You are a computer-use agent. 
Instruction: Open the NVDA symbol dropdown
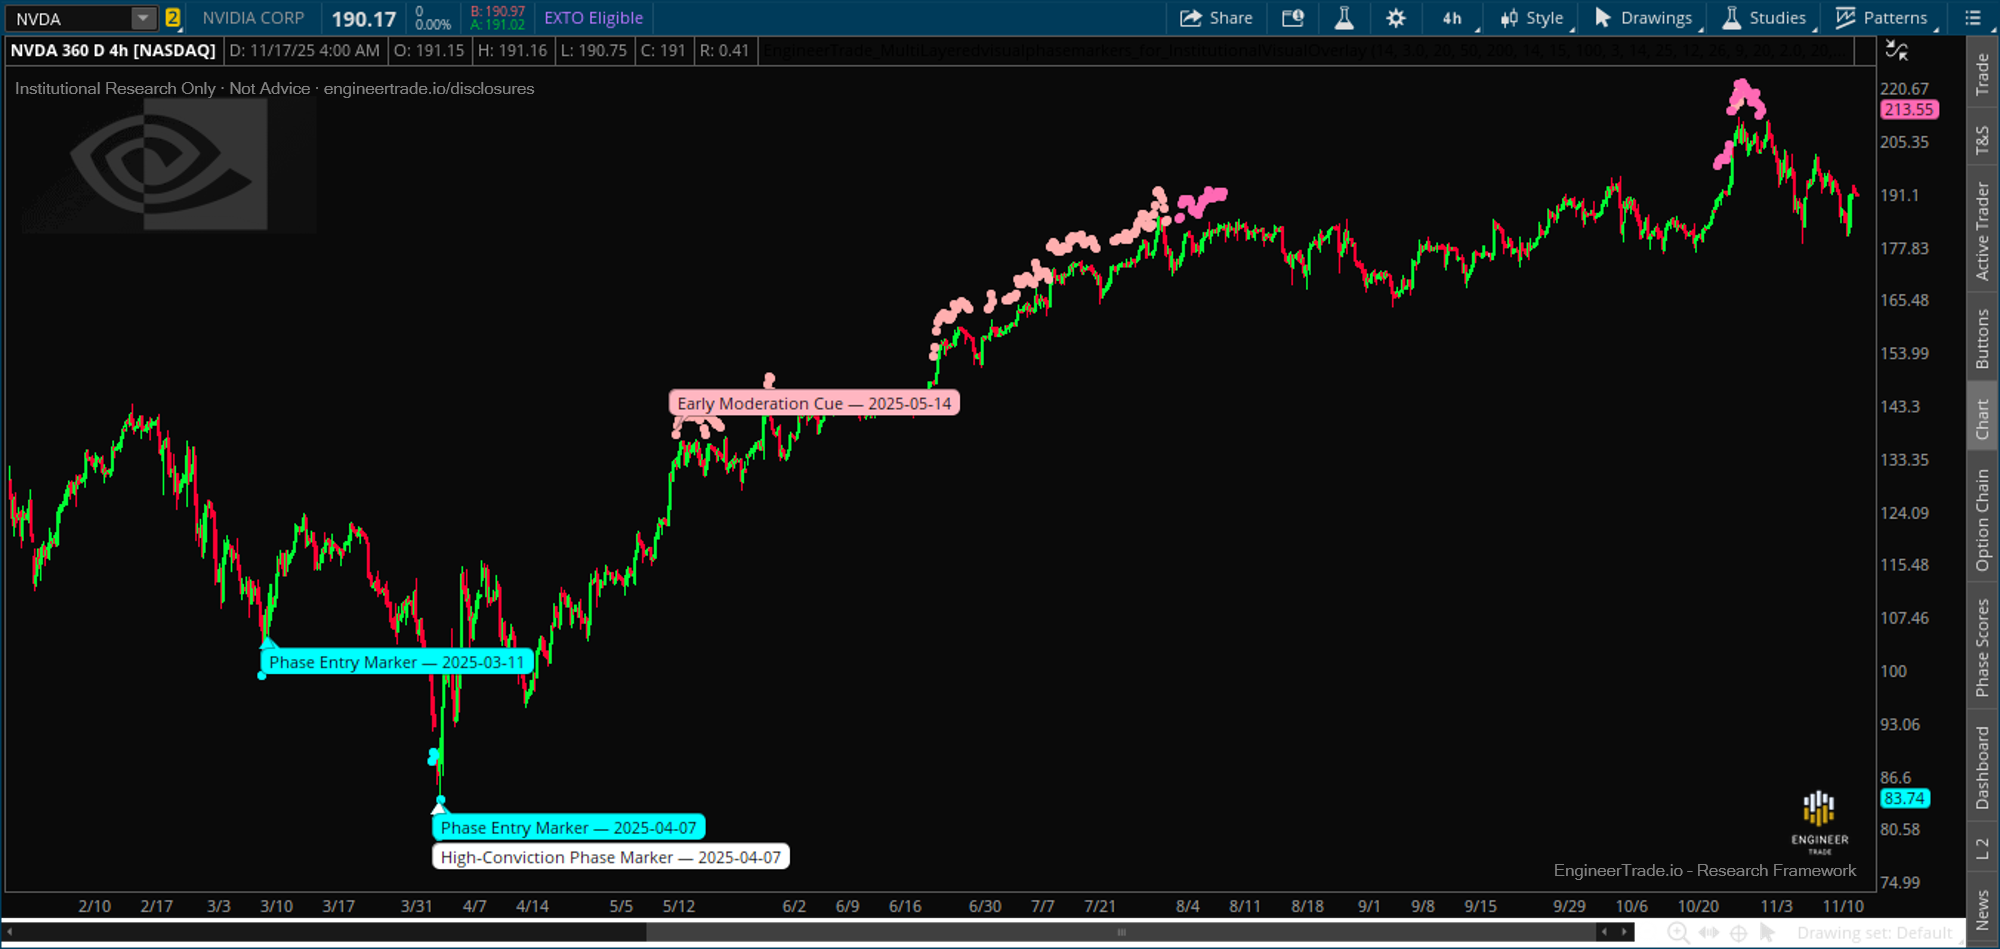(x=143, y=17)
